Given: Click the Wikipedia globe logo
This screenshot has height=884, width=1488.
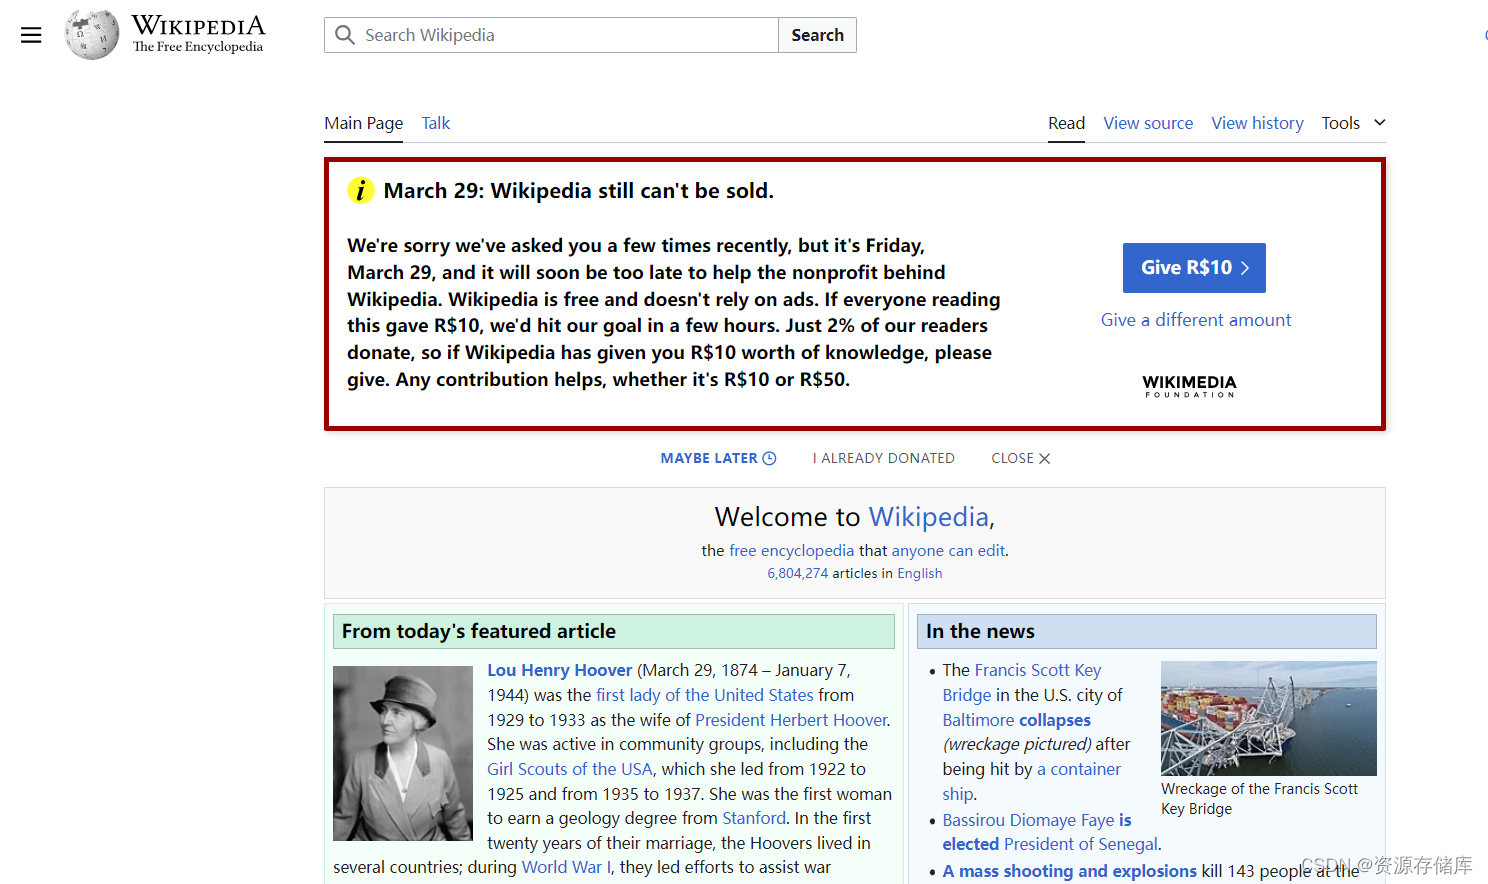Looking at the screenshot, I should (x=91, y=35).
